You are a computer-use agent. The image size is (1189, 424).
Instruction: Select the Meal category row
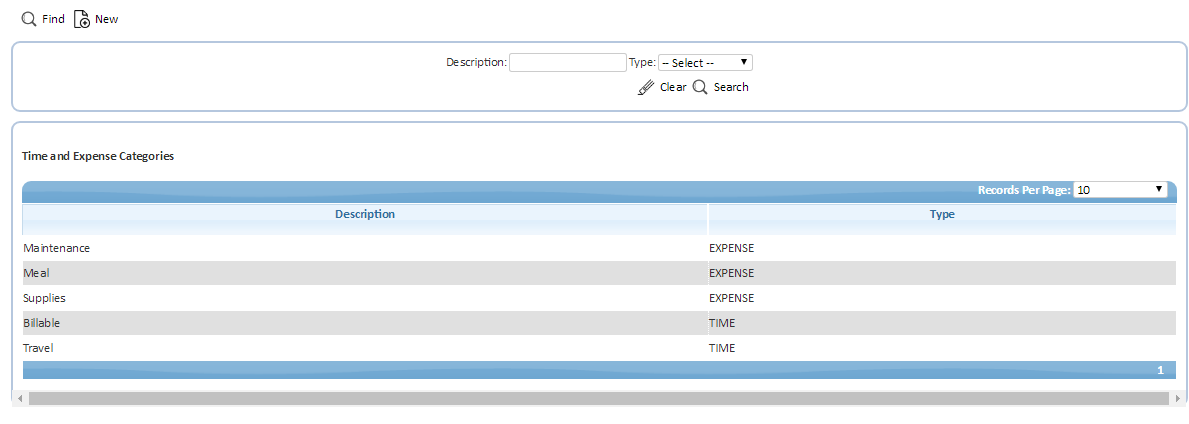599,273
